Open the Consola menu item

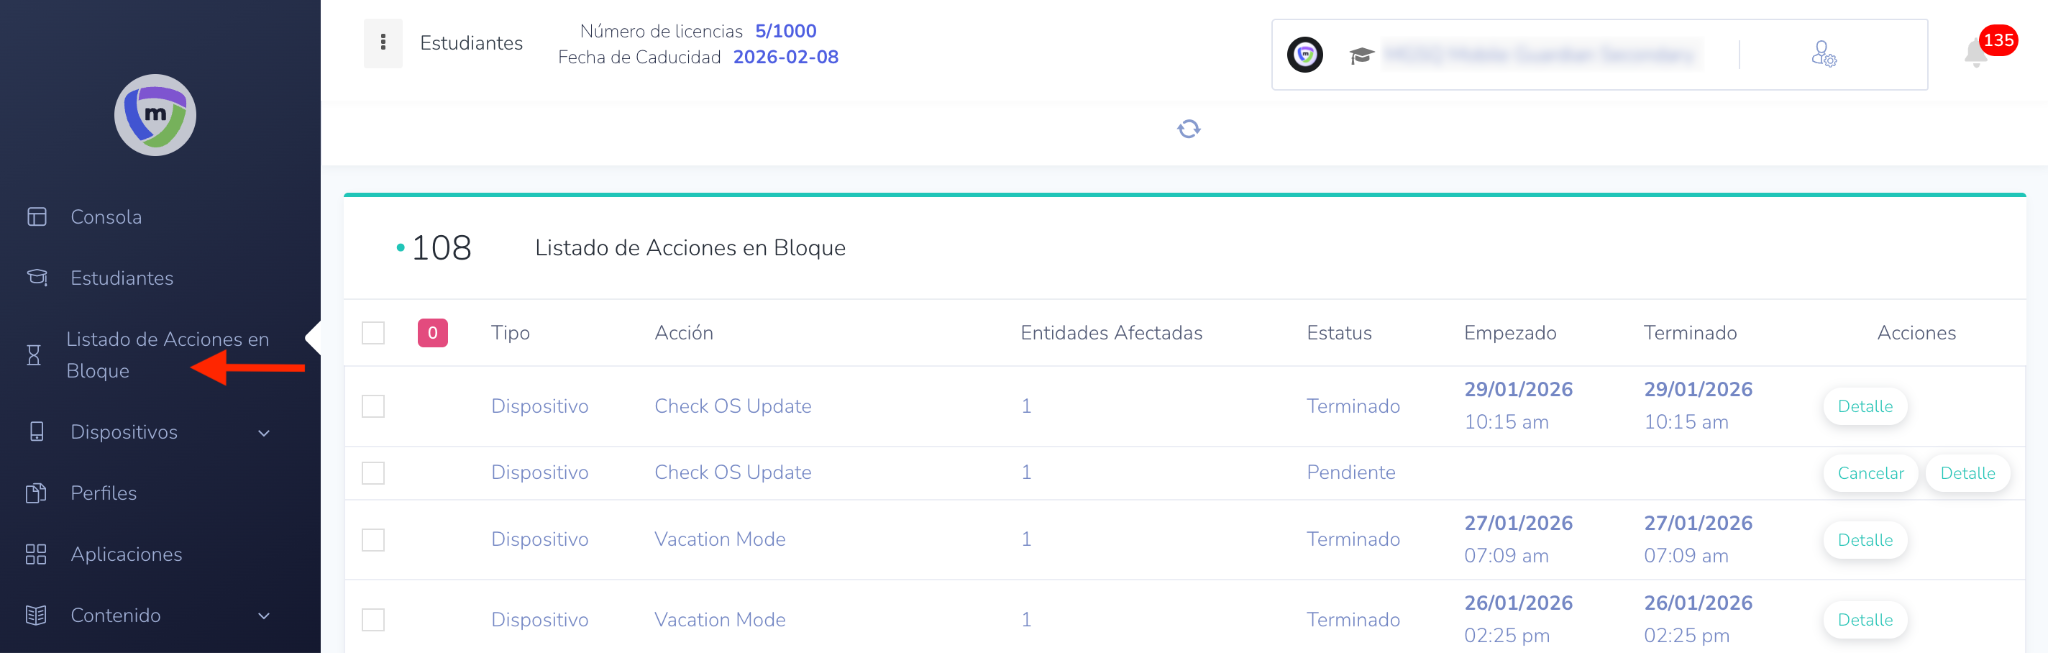coord(106,217)
